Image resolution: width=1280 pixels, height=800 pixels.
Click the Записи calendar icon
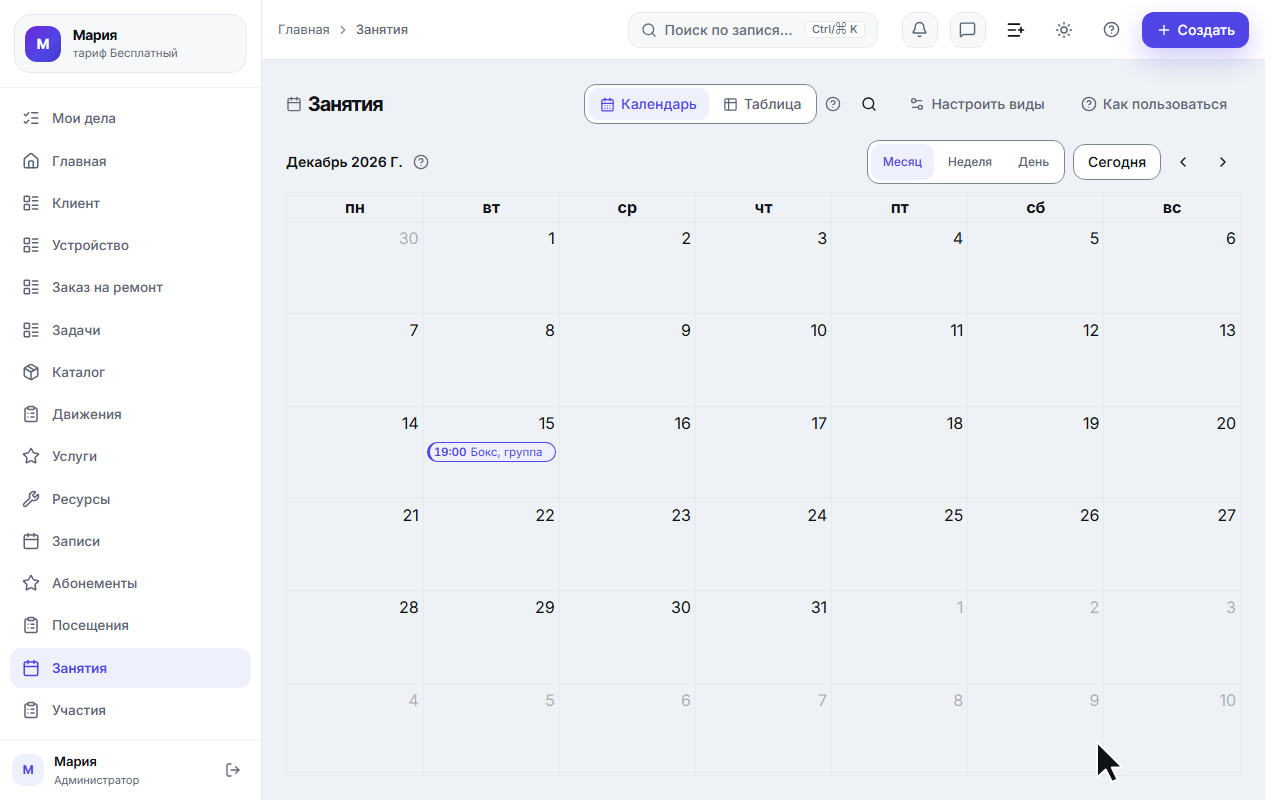pos(31,541)
